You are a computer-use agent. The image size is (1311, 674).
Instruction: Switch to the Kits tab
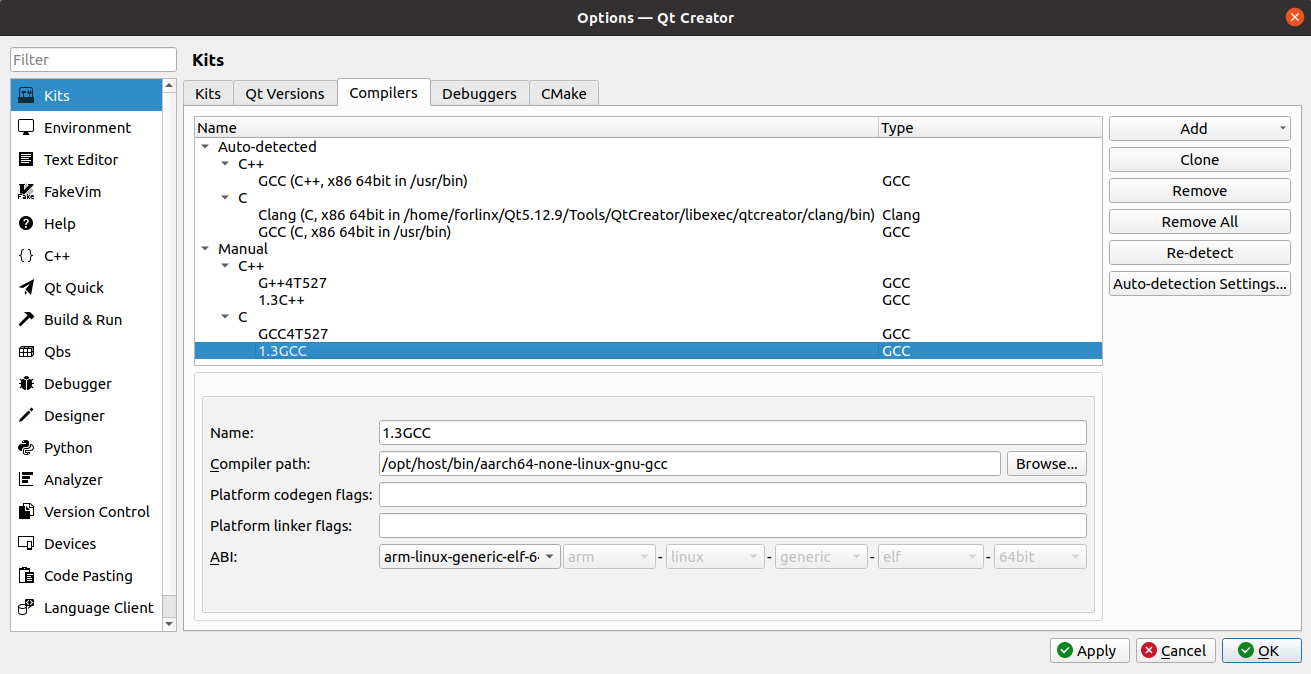(x=208, y=94)
